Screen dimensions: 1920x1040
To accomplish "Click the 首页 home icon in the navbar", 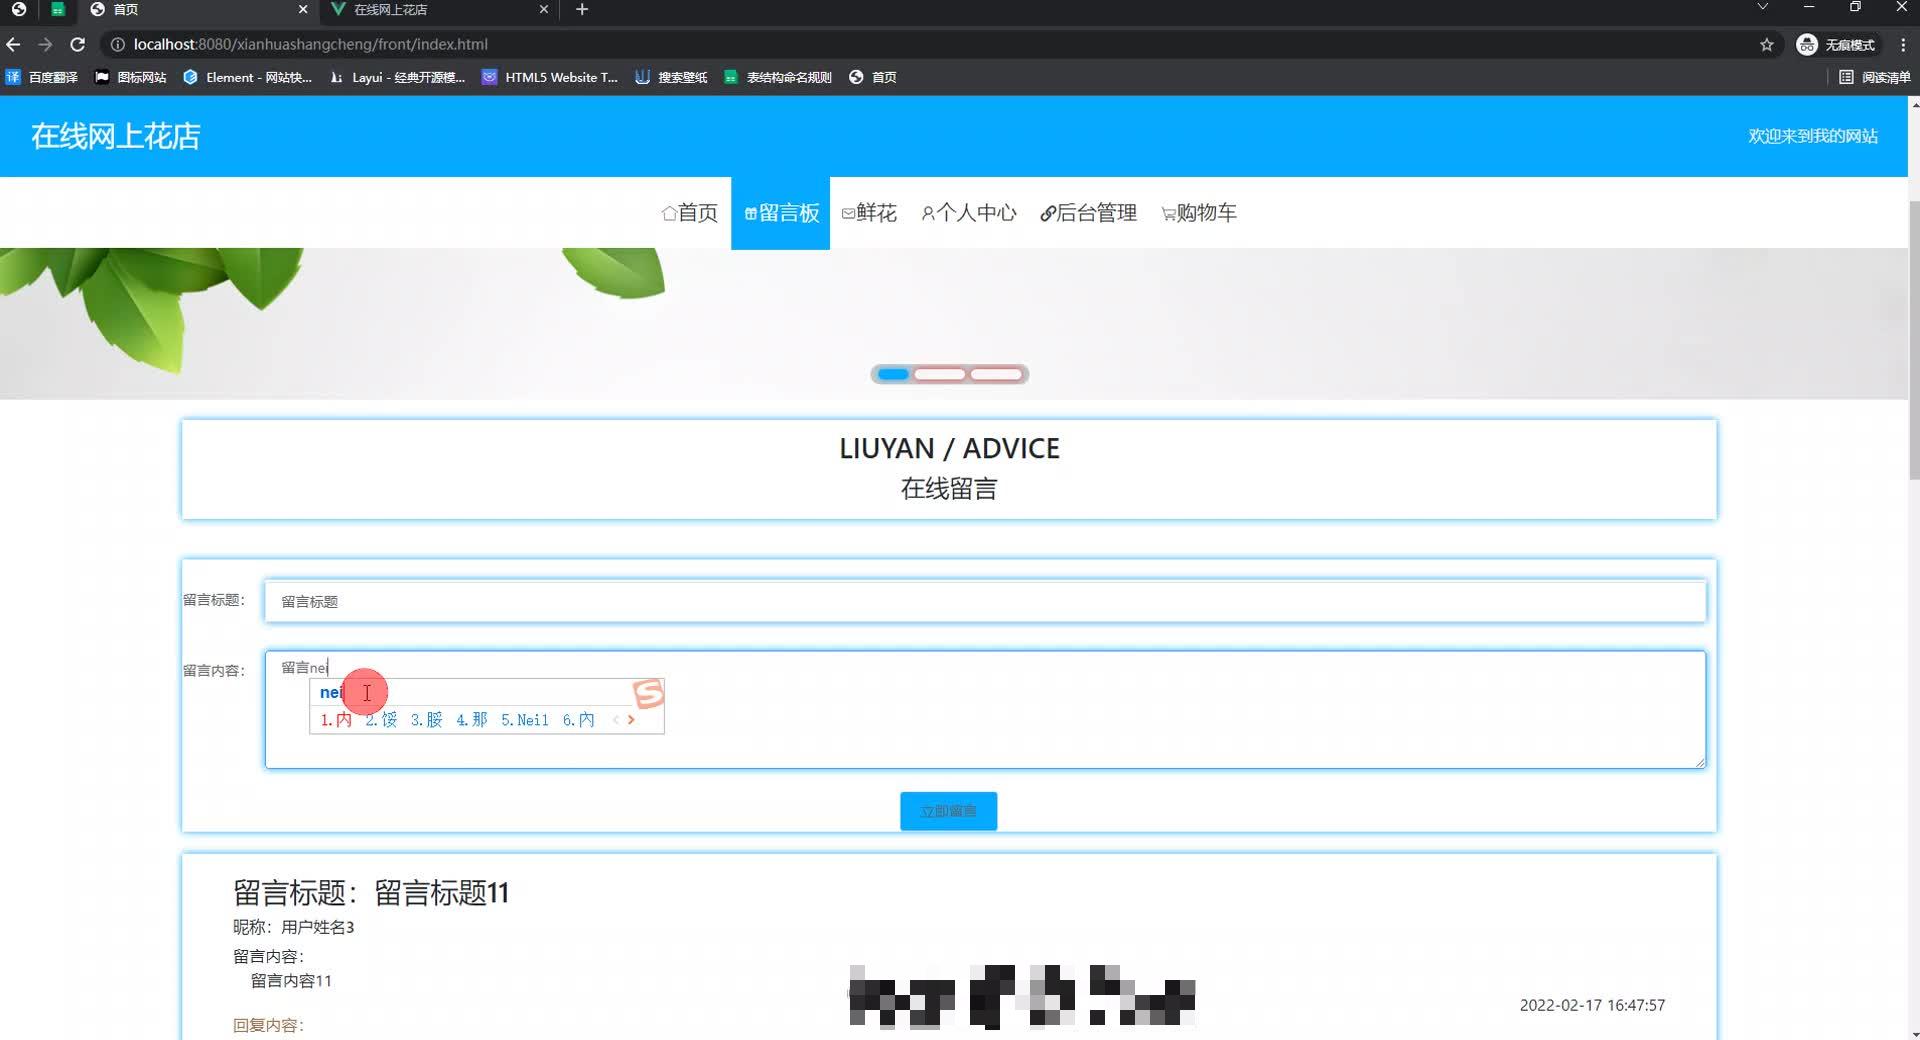I will (x=669, y=212).
